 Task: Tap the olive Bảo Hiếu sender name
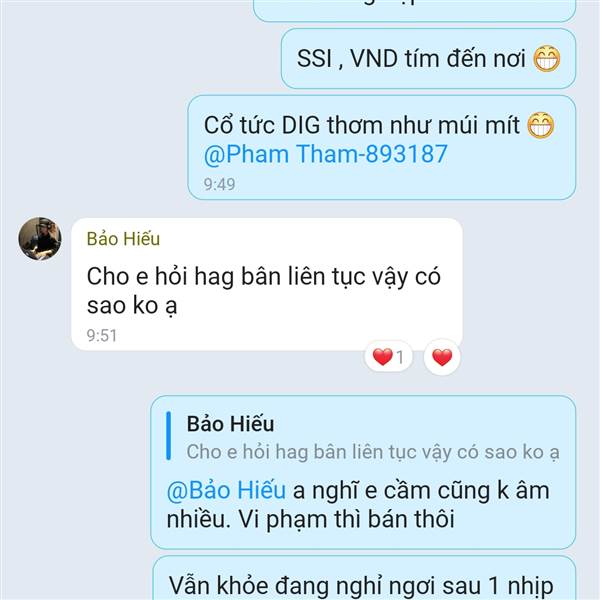(x=123, y=239)
